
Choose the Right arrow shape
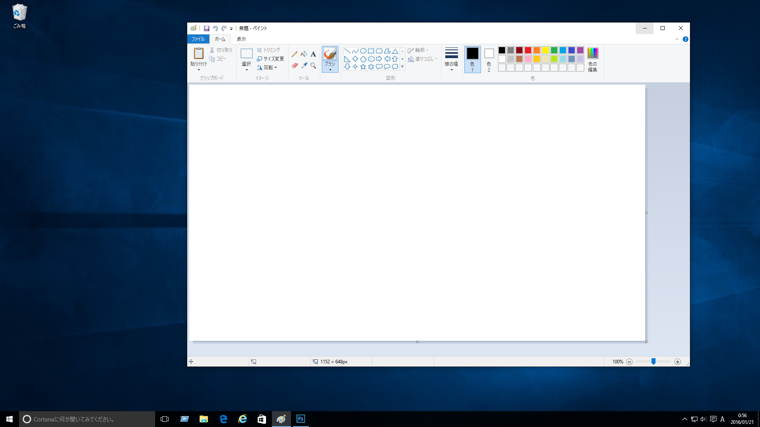coord(379,59)
